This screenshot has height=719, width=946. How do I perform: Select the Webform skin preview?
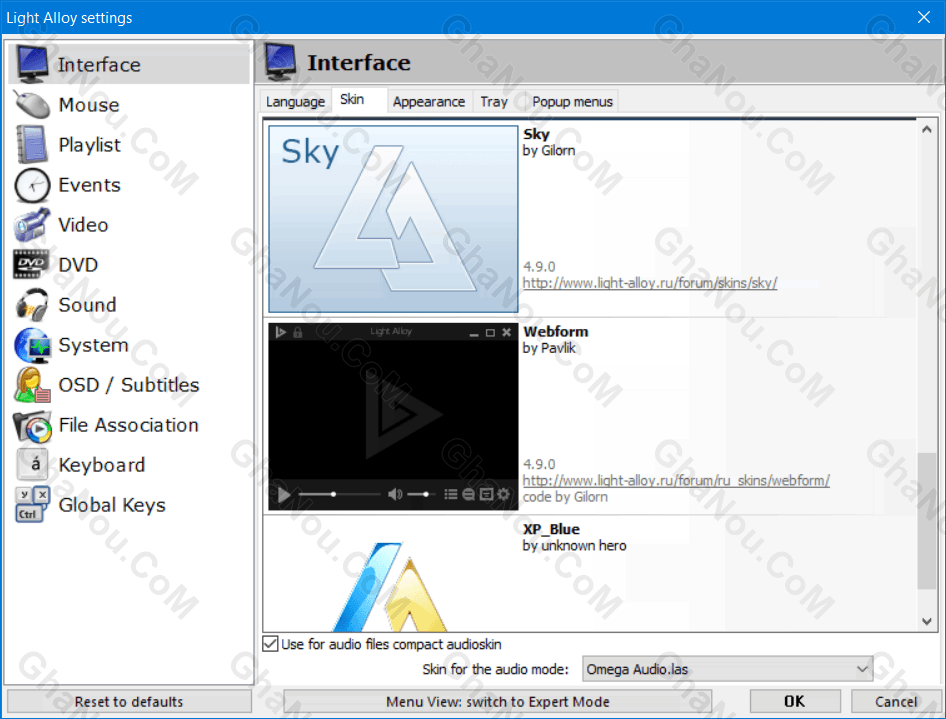click(x=393, y=416)
